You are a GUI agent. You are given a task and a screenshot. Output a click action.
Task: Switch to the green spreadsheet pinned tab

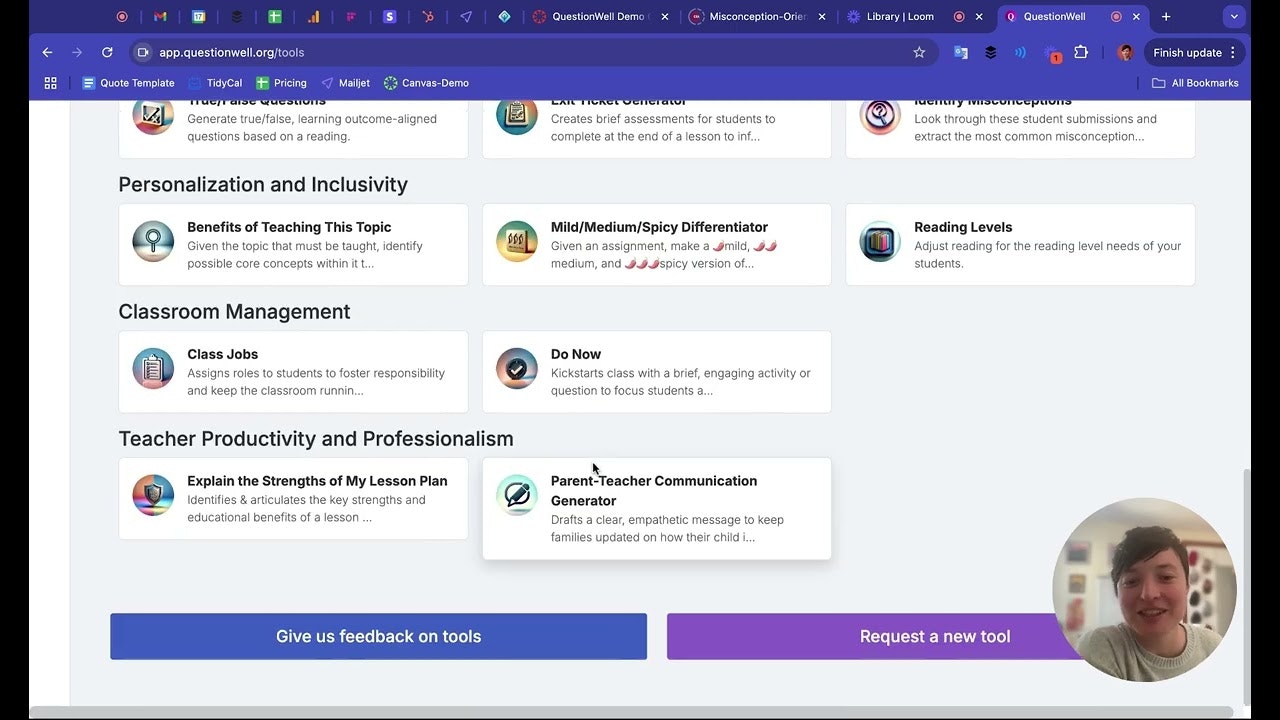[x=275, y=17]
